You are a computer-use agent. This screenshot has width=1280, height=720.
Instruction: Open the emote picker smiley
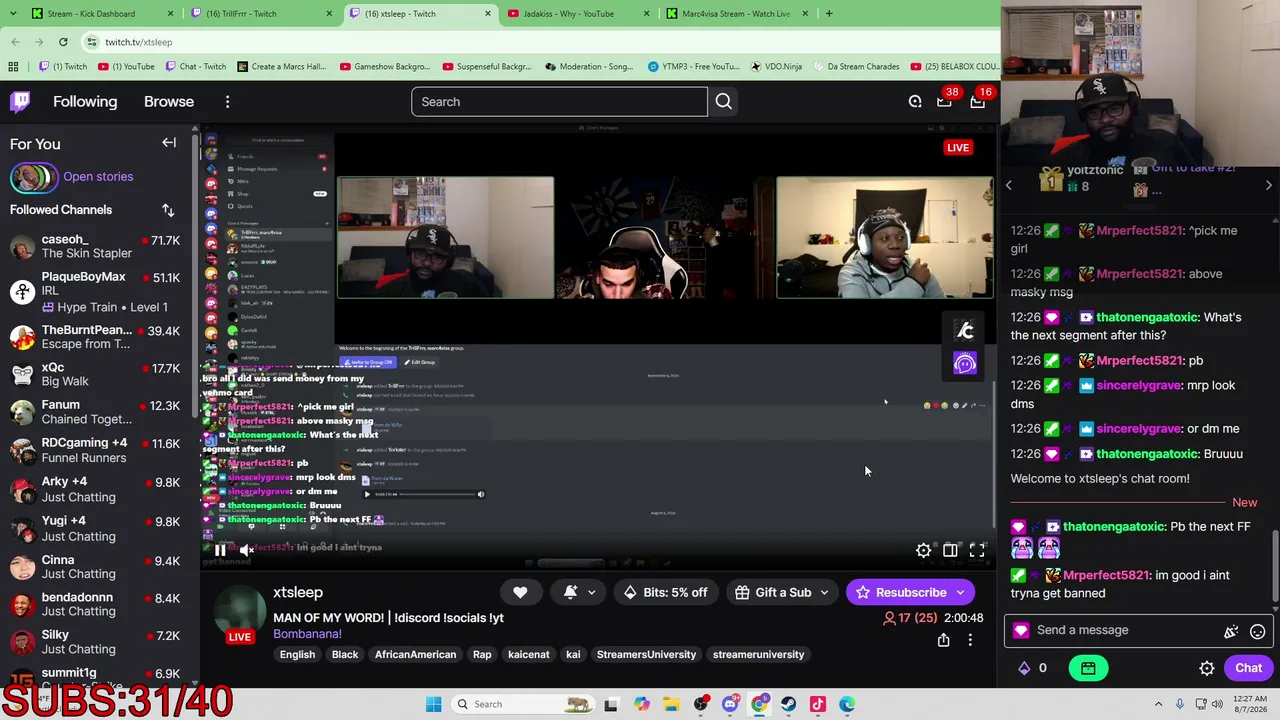[x=1257, y=631]
